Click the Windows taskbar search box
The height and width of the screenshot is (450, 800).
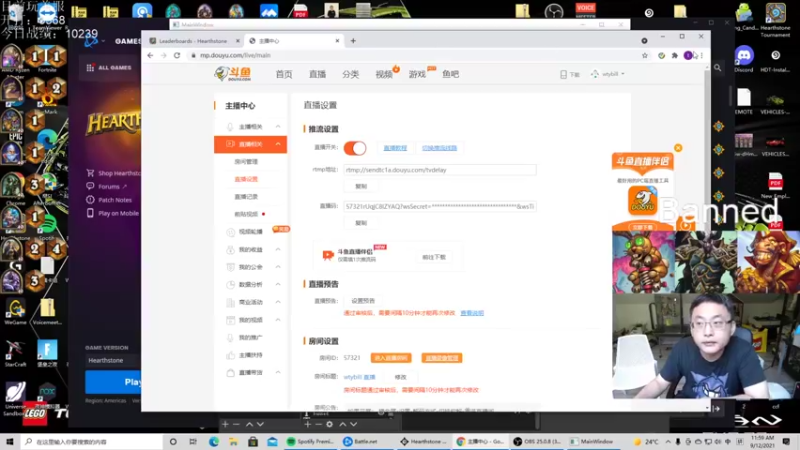coord(92,441)
